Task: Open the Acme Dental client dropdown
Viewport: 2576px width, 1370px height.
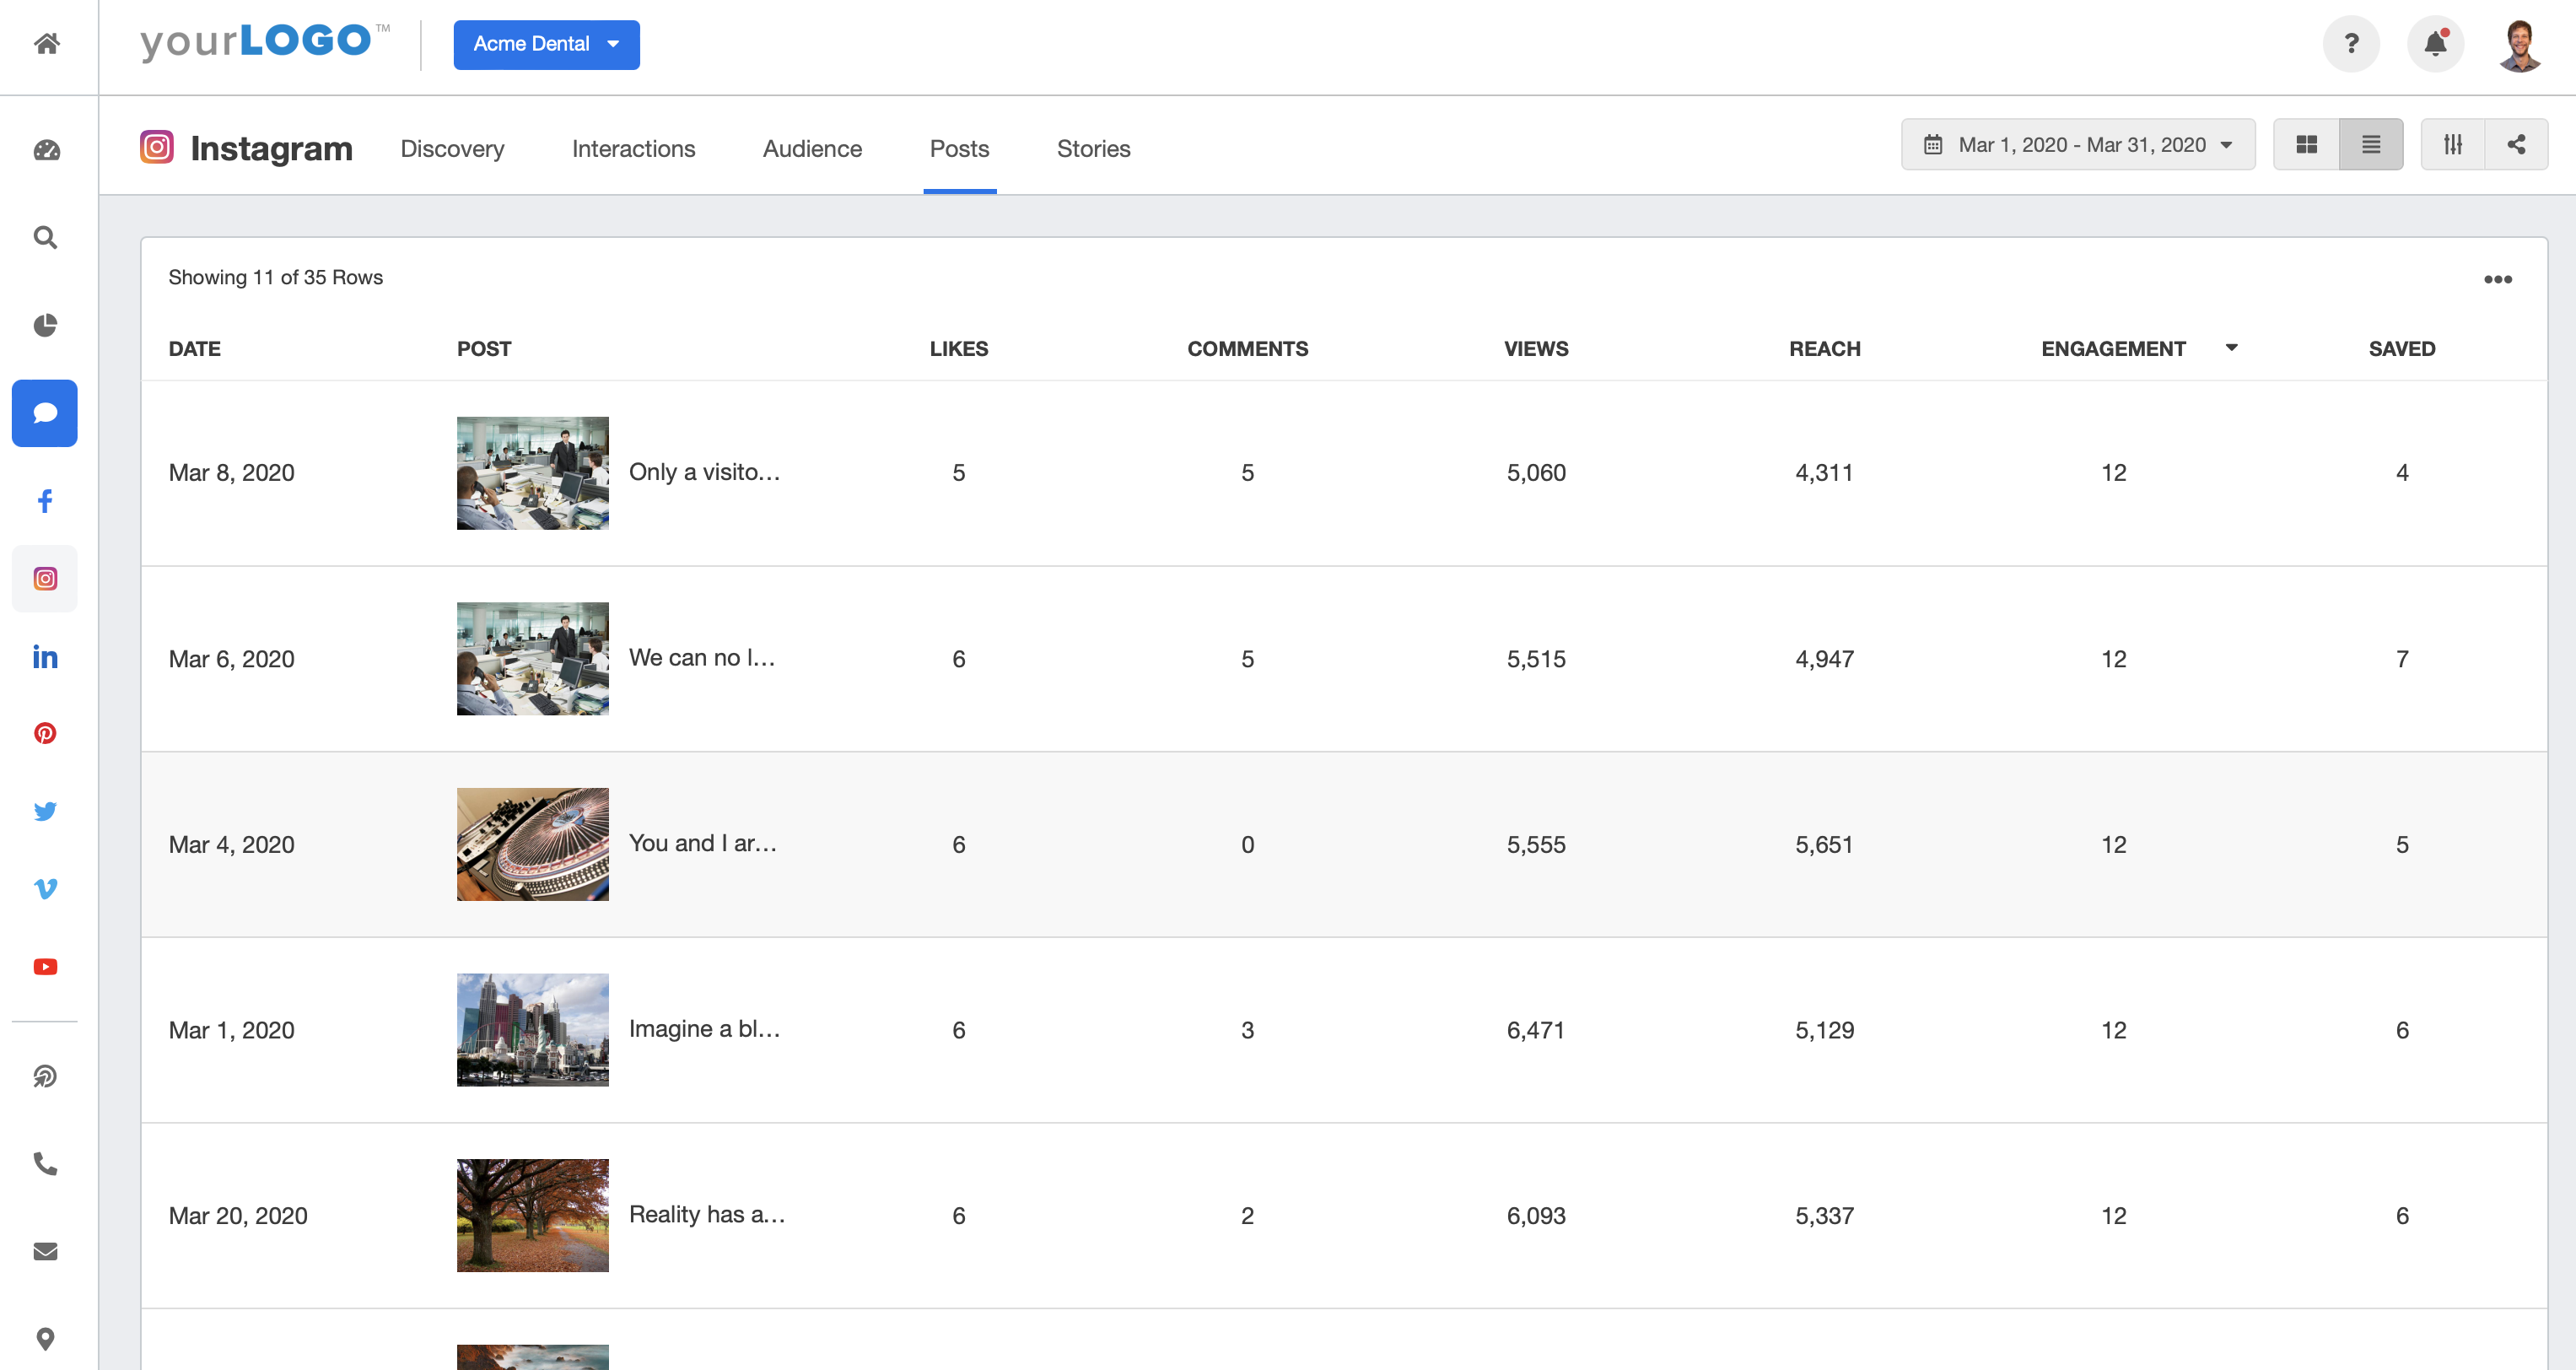Action: pyautogui.click(x=546, y=45)
